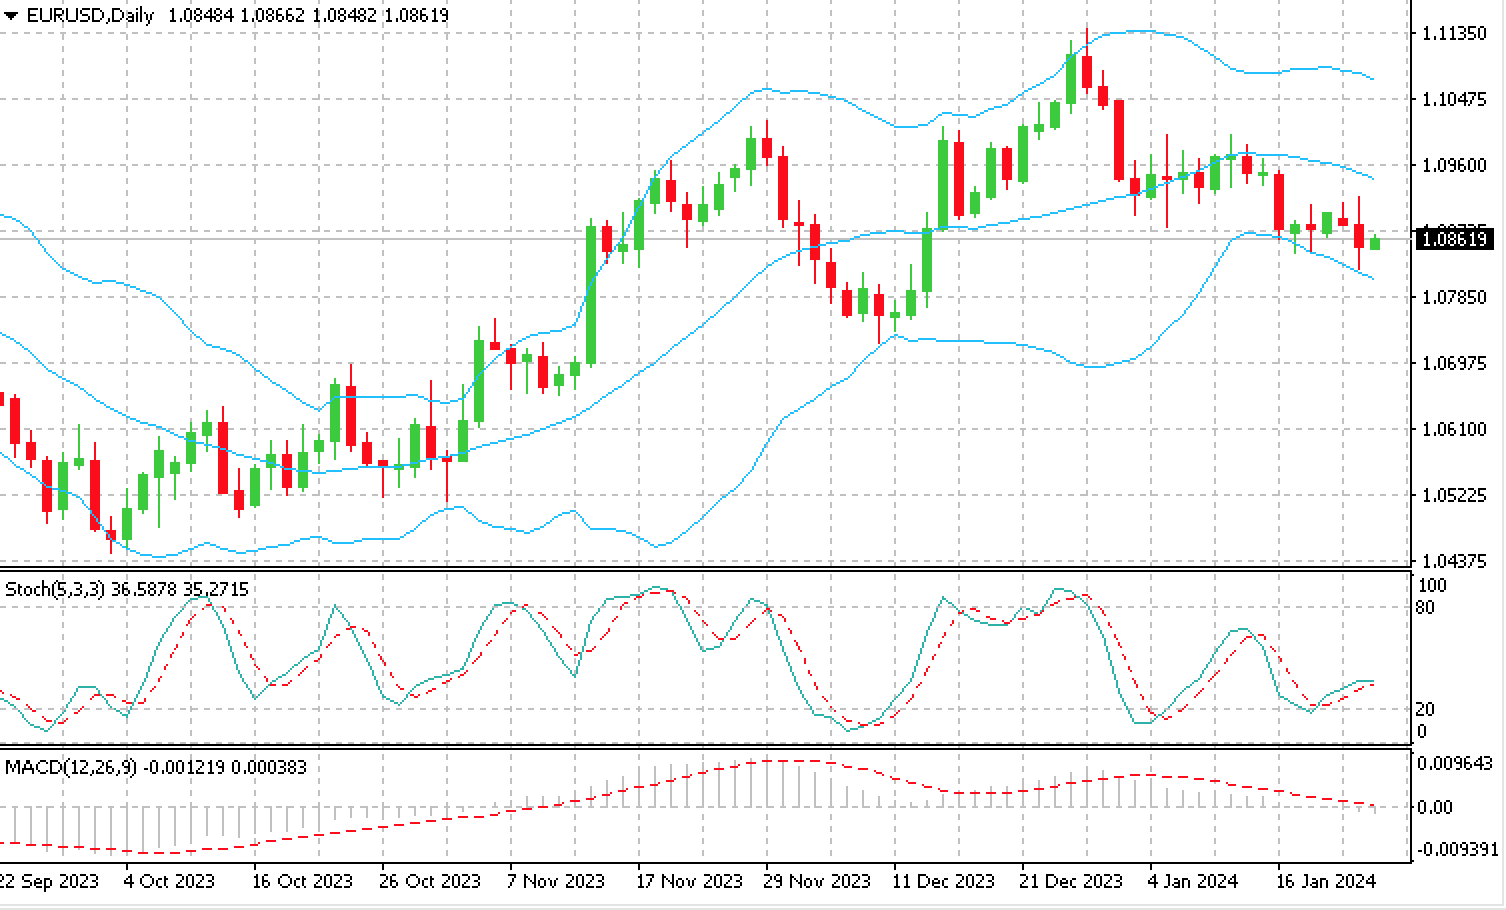Click the Stoch(5,3,3) indicator label
The height and width of the screenshot is (910, 1506).
coord(54,589)
